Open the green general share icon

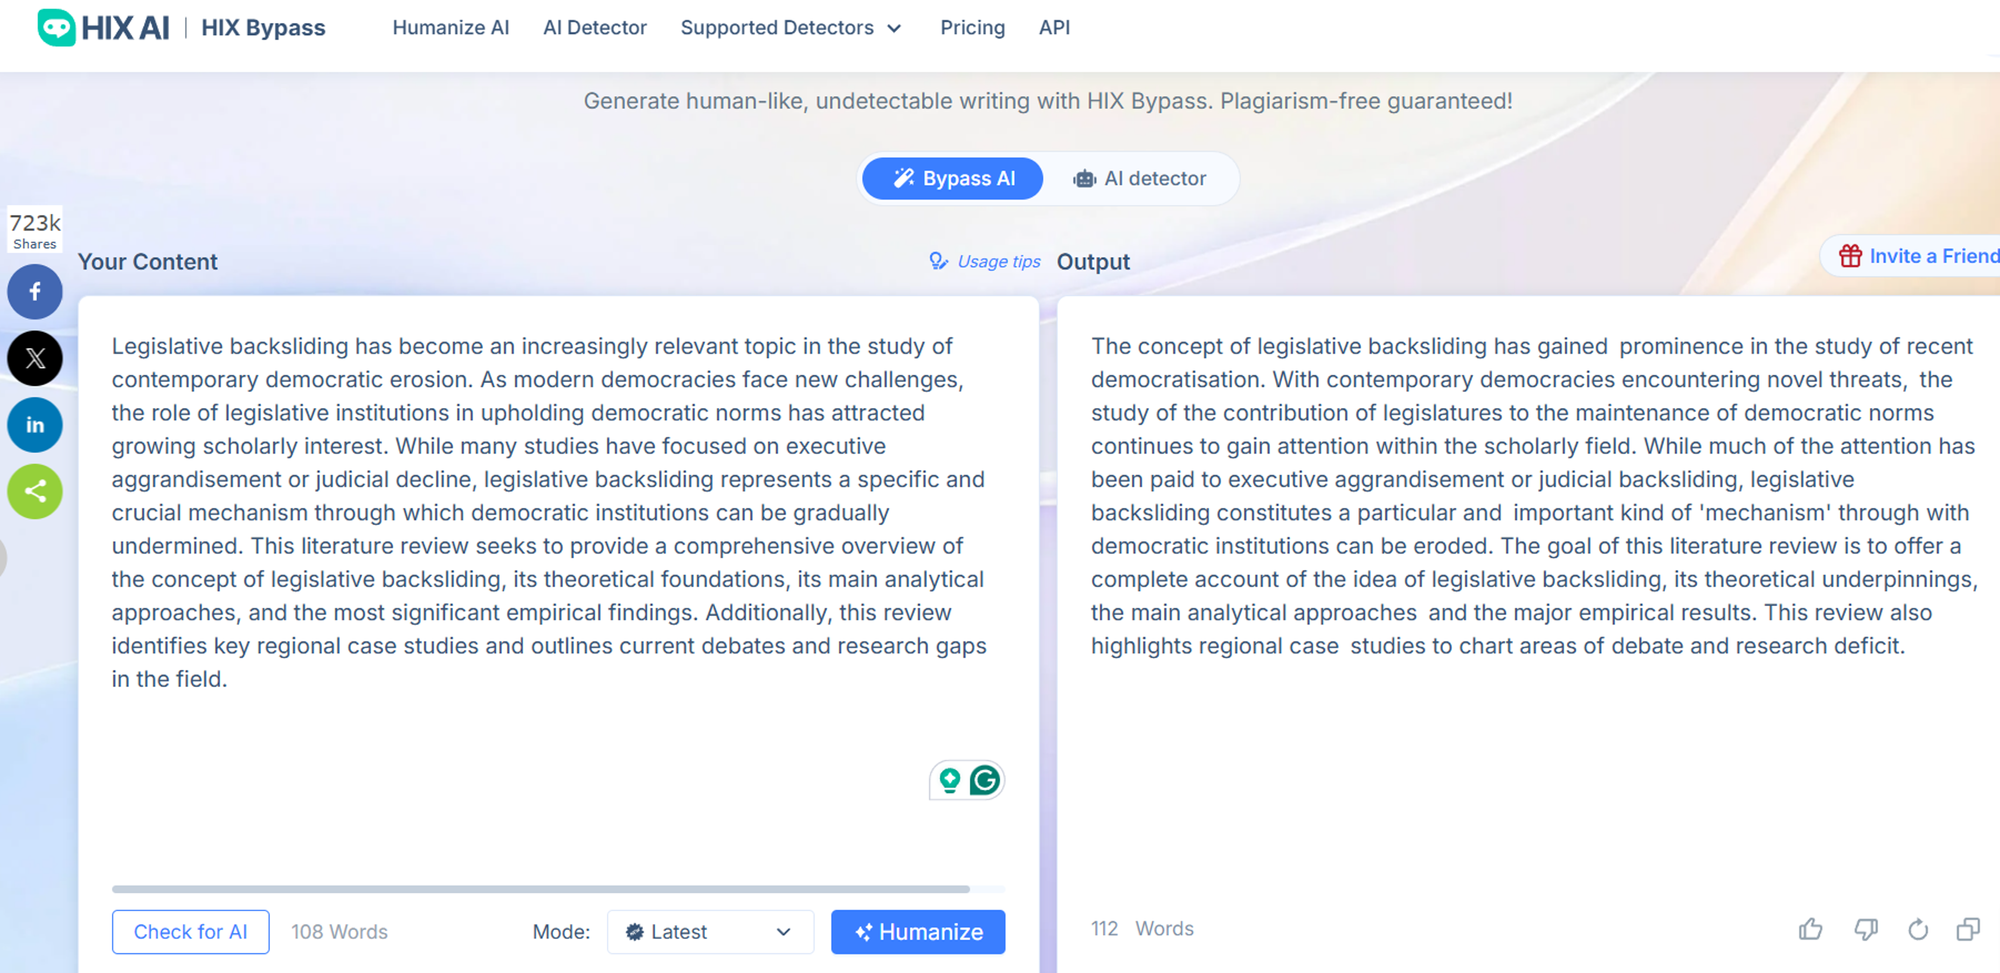pos(35,491)
